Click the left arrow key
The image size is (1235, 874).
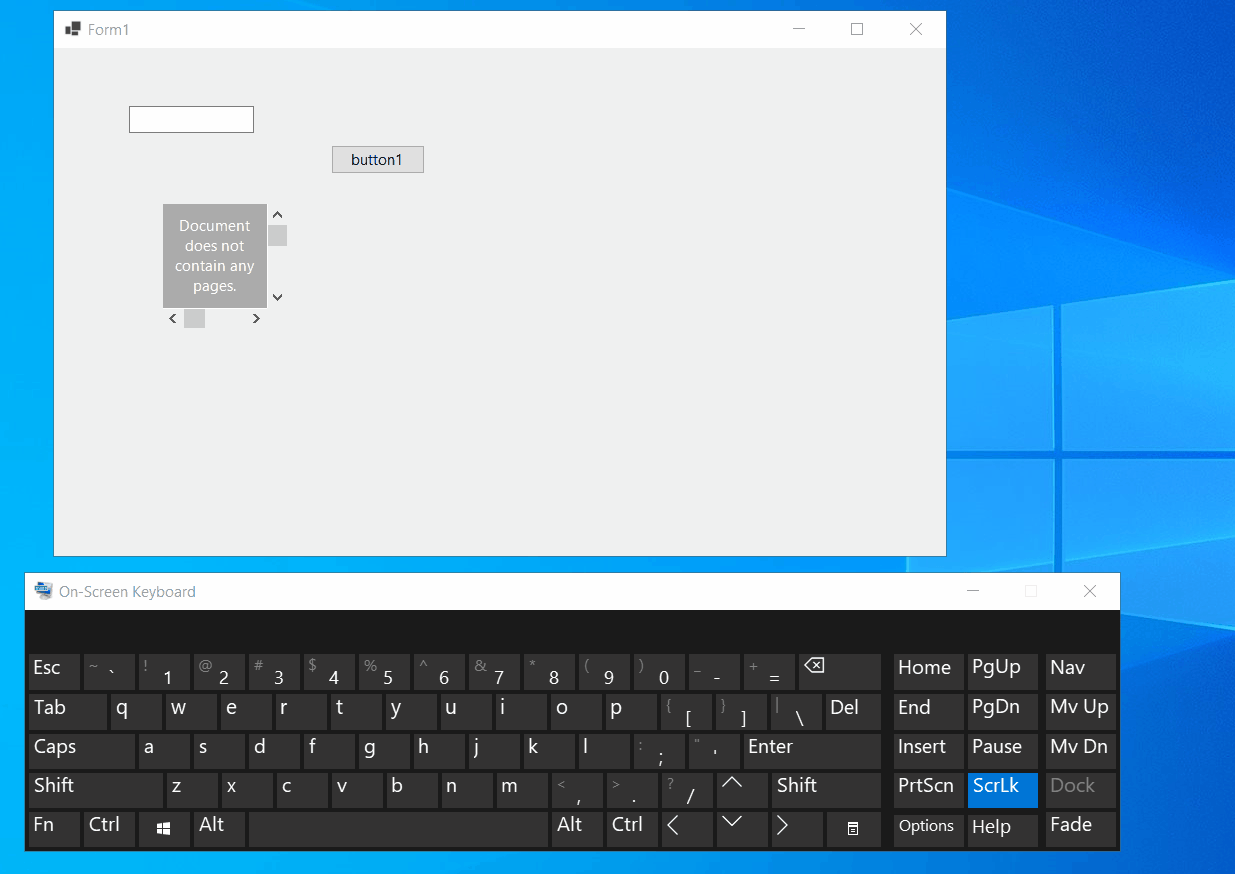[x=687, y=829]
